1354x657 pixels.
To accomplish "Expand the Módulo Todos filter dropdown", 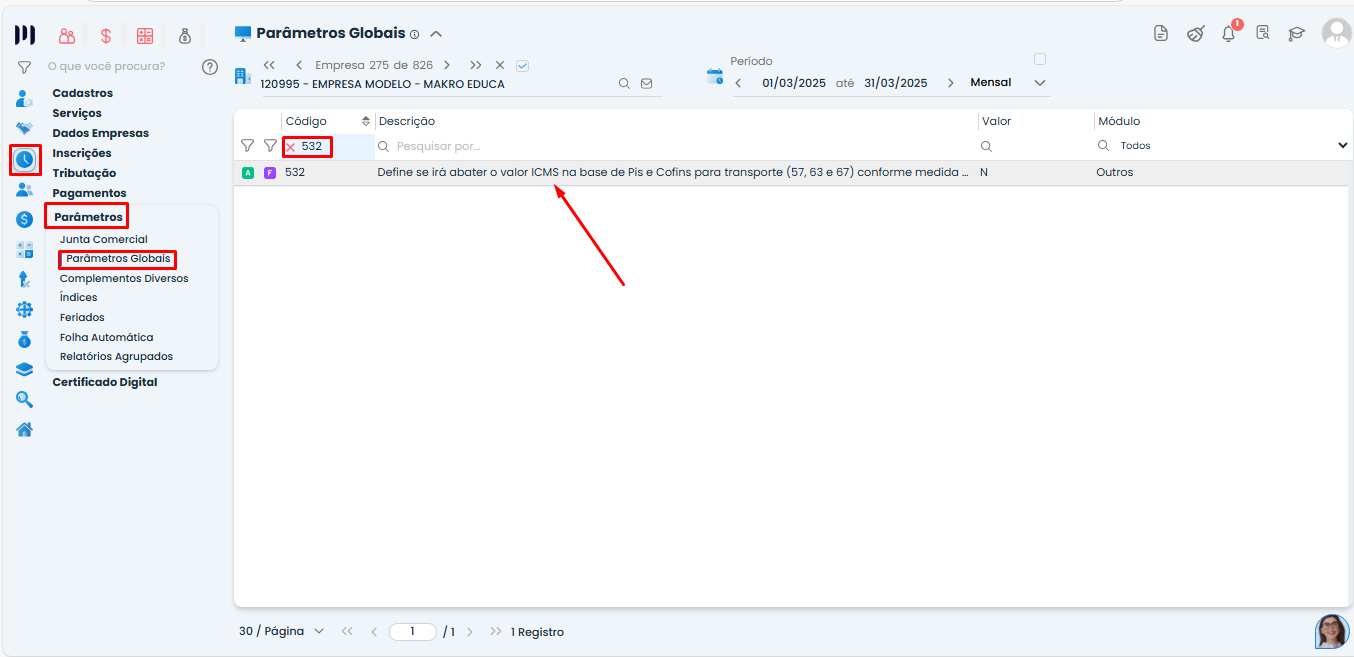I will tap(1343, 146).
